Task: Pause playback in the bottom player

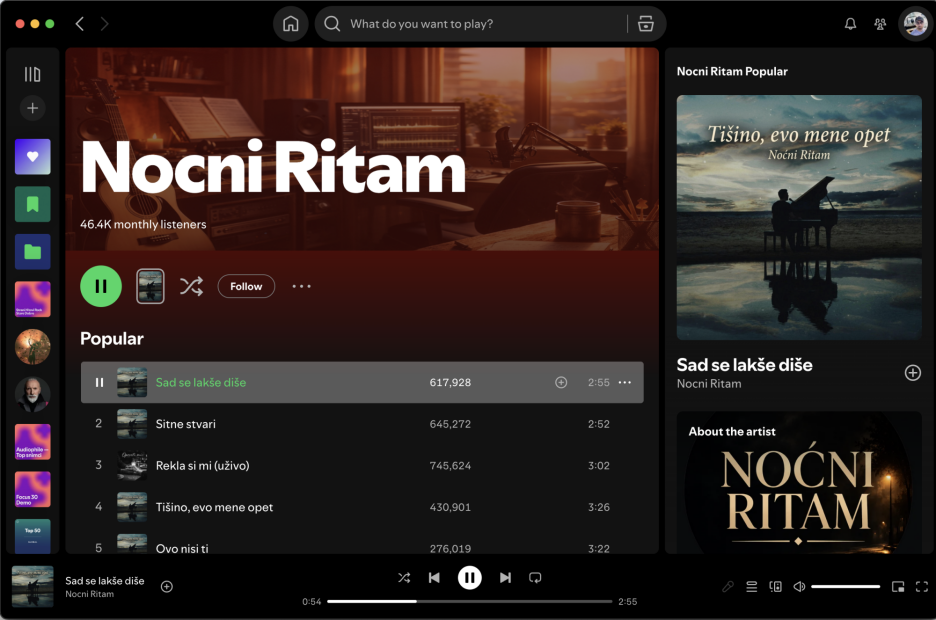Action: click(469, 578)
